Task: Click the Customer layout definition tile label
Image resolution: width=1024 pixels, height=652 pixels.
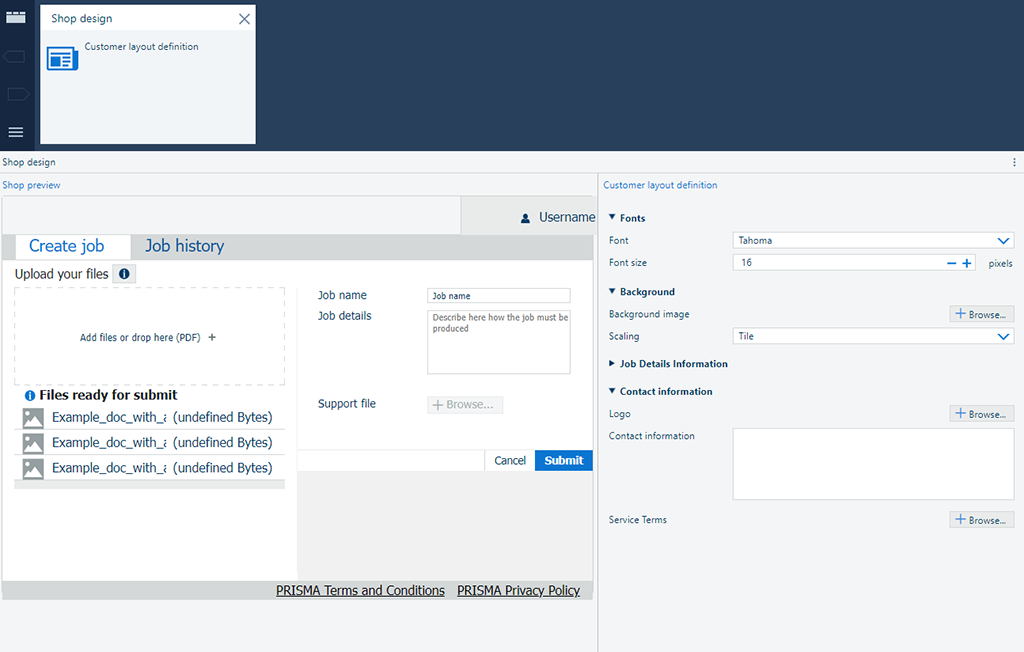Action: [x=141, y=46]
